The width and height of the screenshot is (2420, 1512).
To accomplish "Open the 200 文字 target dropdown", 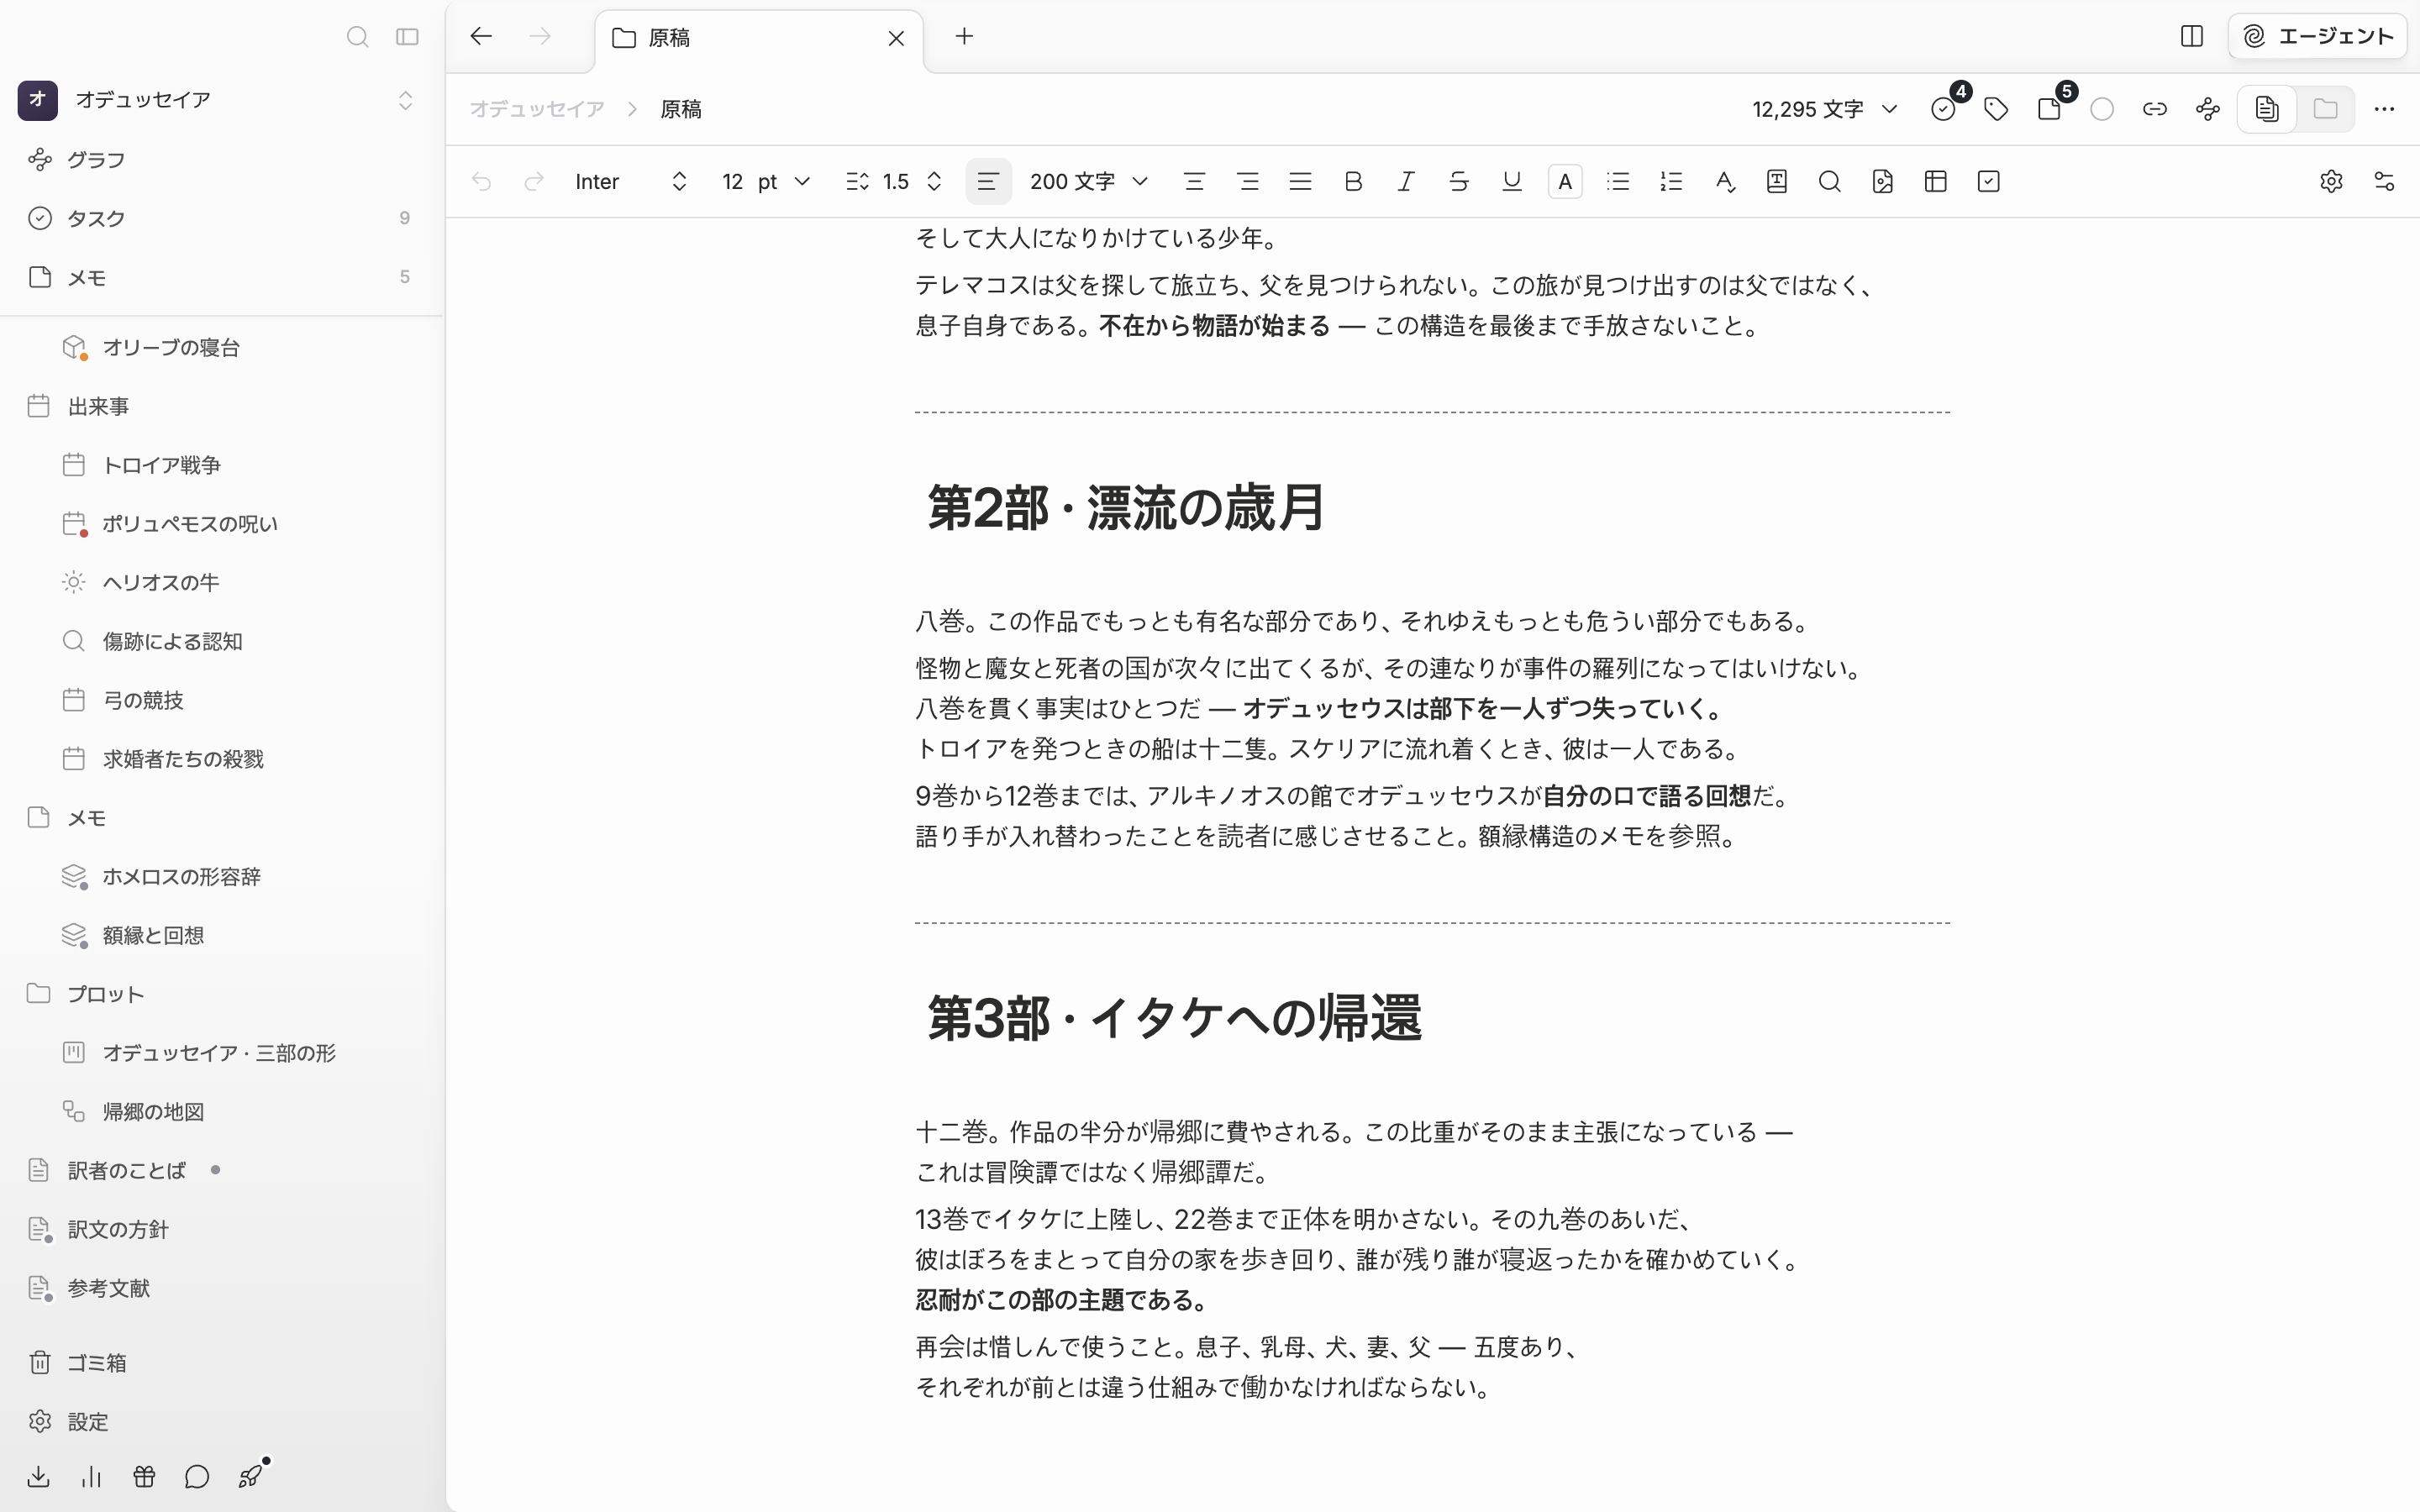I will (x=1089, y=181).
